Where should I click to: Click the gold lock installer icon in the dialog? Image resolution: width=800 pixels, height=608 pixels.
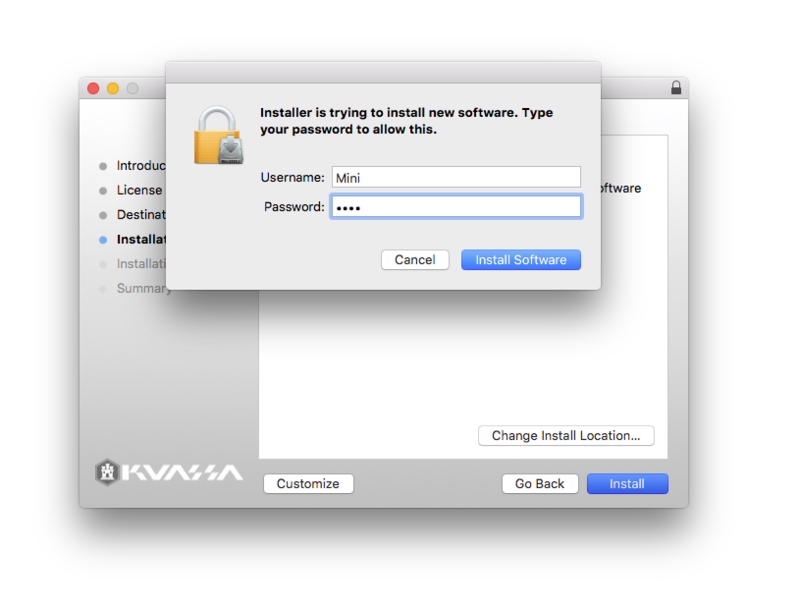point(218,135)
